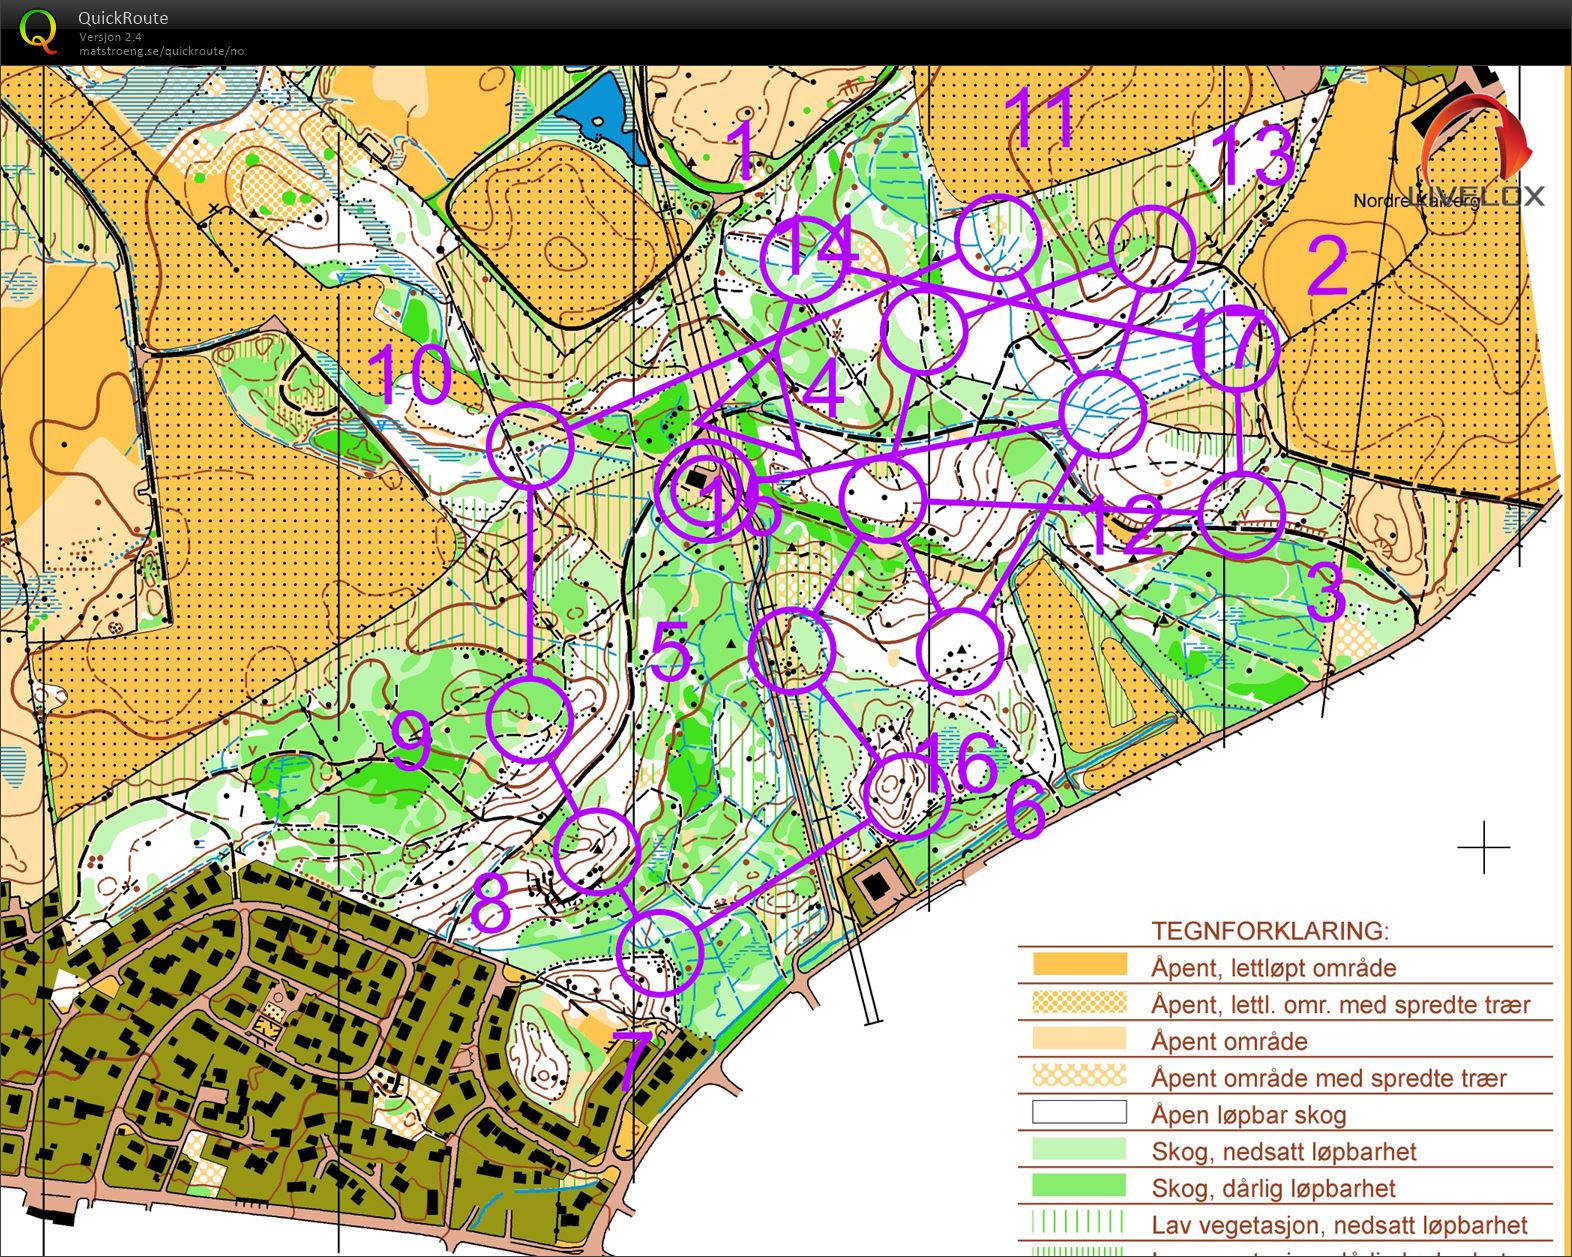Click the control circle by number 8

pos(596,851)
